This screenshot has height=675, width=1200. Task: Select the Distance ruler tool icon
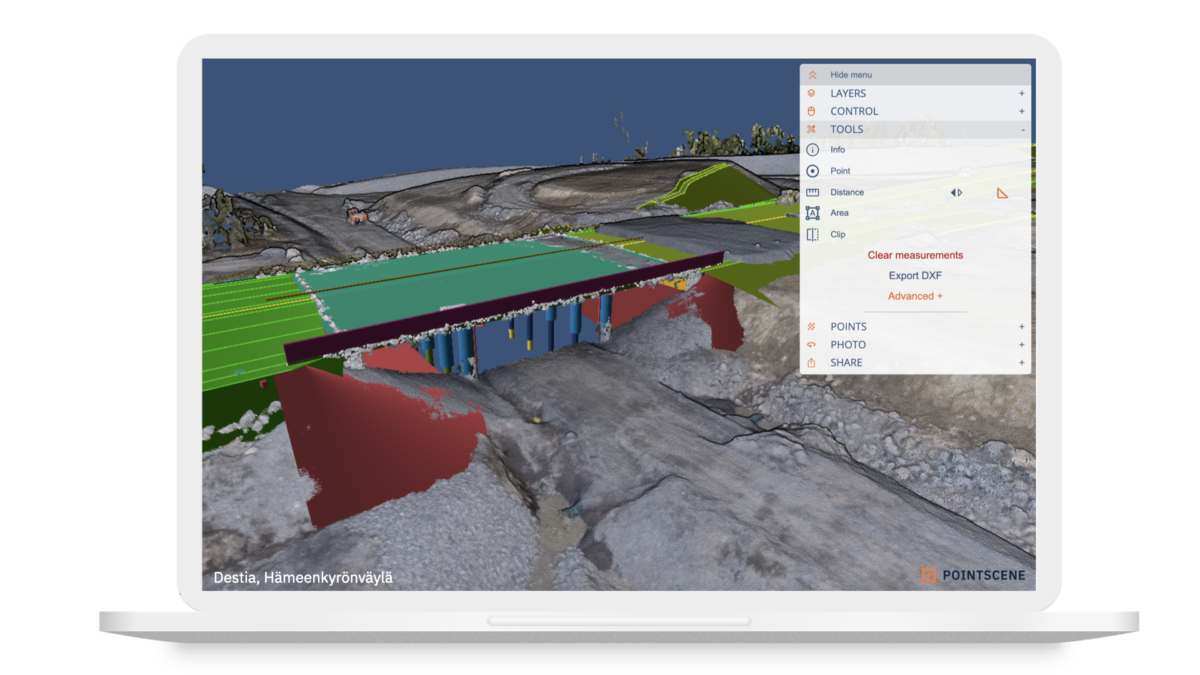click(x=812, y=192)
